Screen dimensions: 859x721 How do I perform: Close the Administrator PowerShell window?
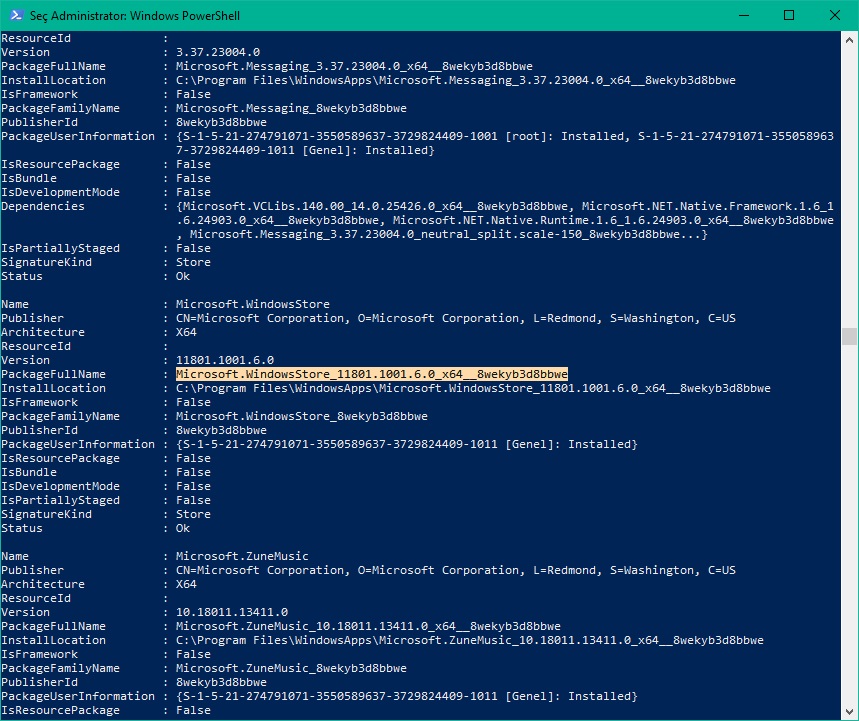click(834, 15)
